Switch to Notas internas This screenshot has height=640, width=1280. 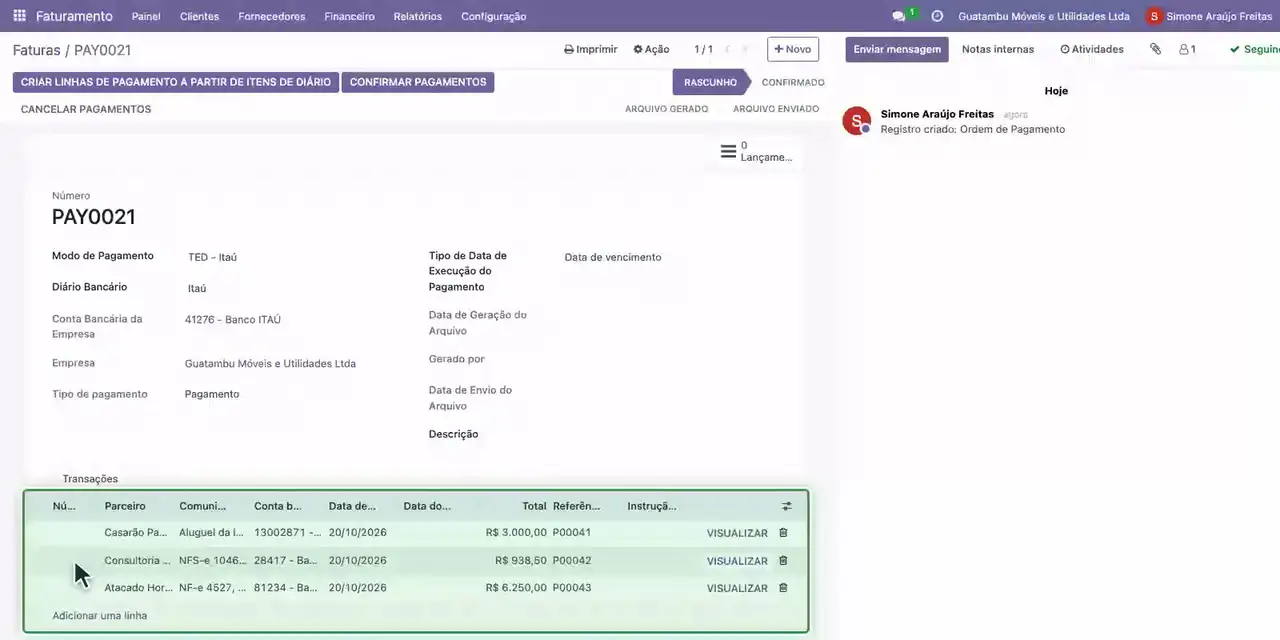point(998,49)
